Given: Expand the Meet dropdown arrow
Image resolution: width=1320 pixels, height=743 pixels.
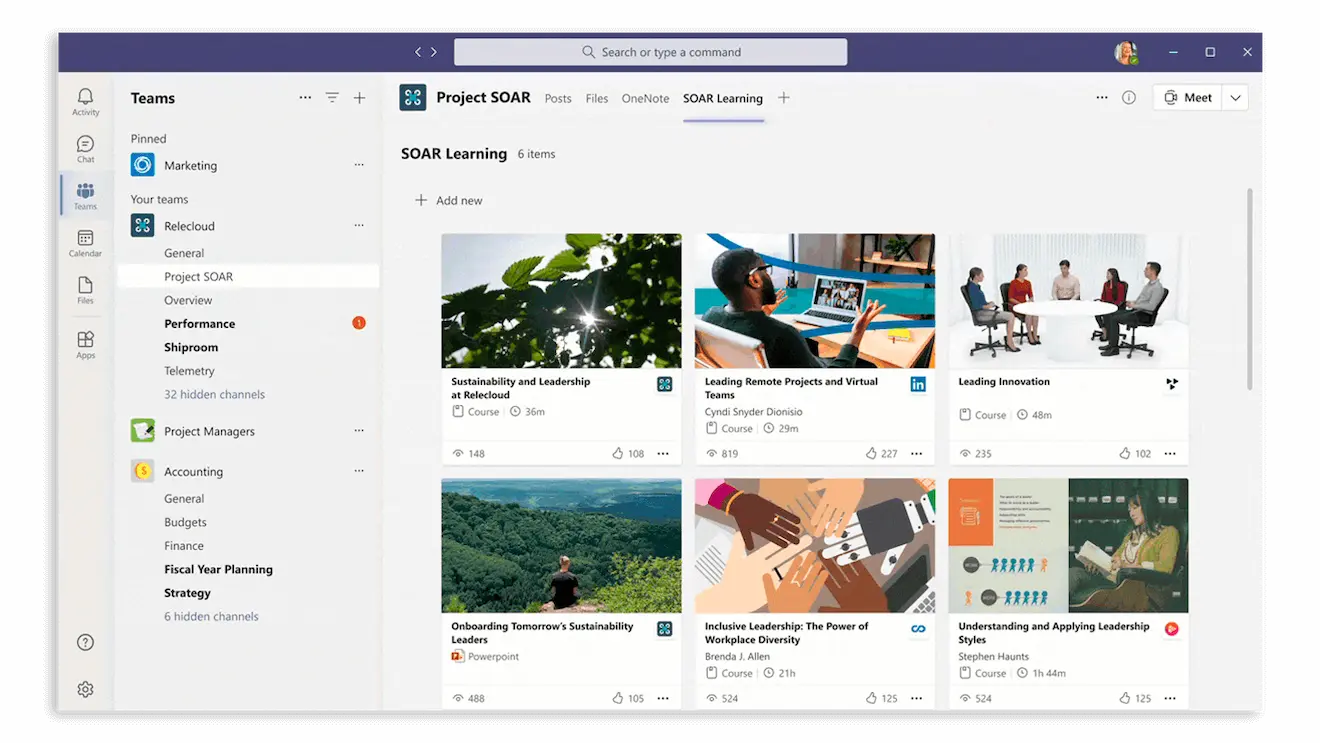Looking at the screenshot, I should [1236, 98].
